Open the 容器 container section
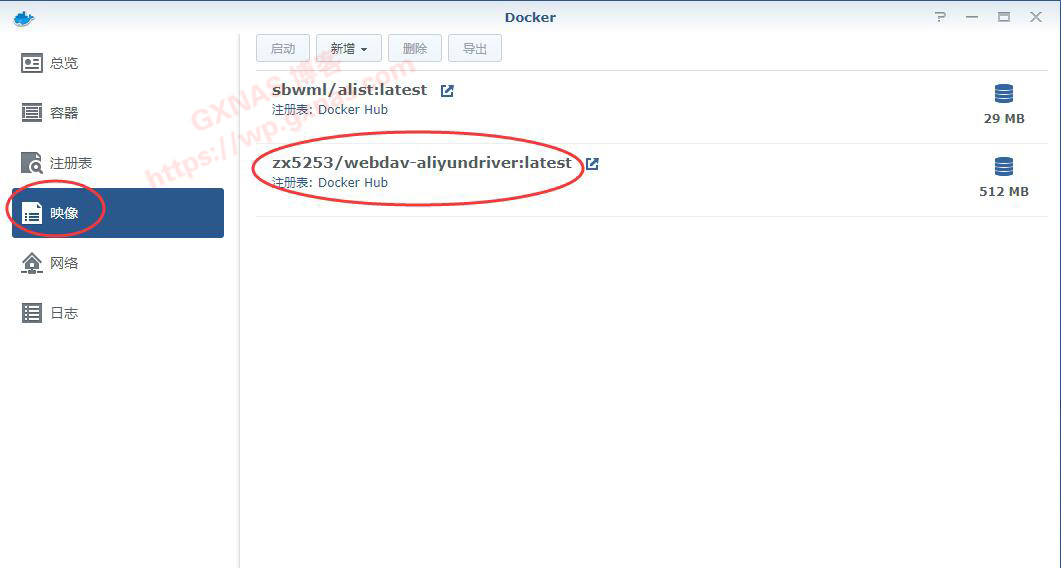 click(x=118, y=113)
